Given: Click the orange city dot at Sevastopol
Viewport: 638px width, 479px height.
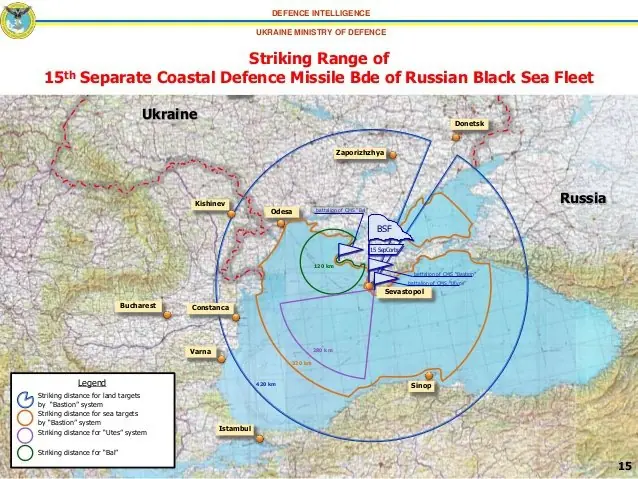Looking at the screenshot, I should click(369, 286).
